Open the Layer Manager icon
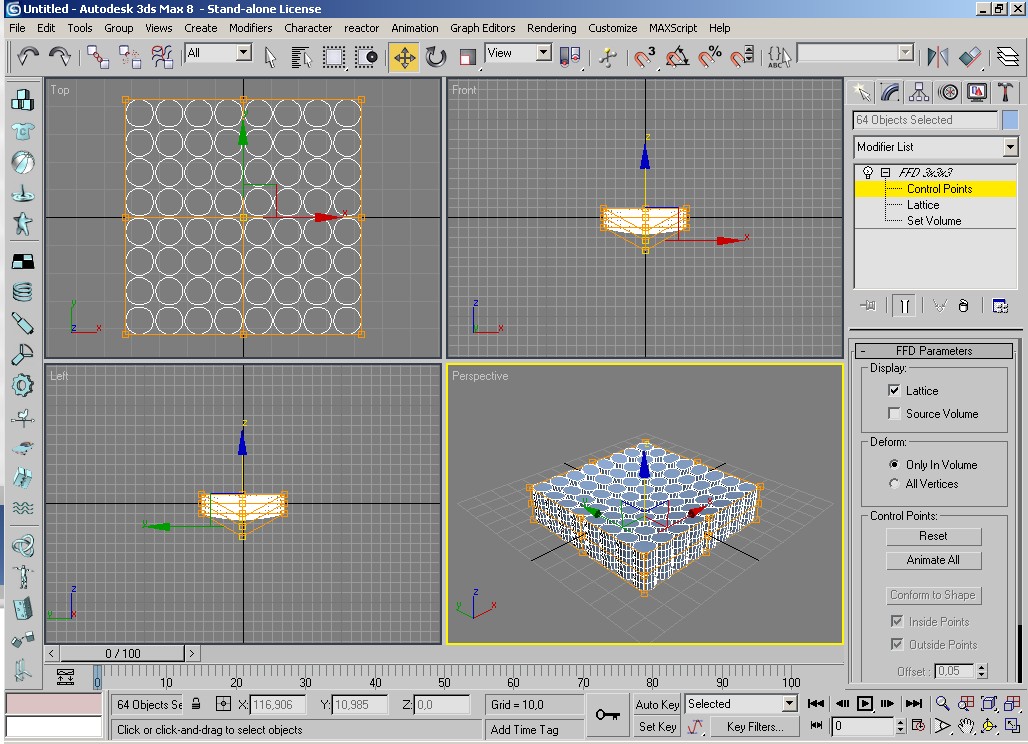Viewport: 1028px width, 744px height. coord(1008,57)
